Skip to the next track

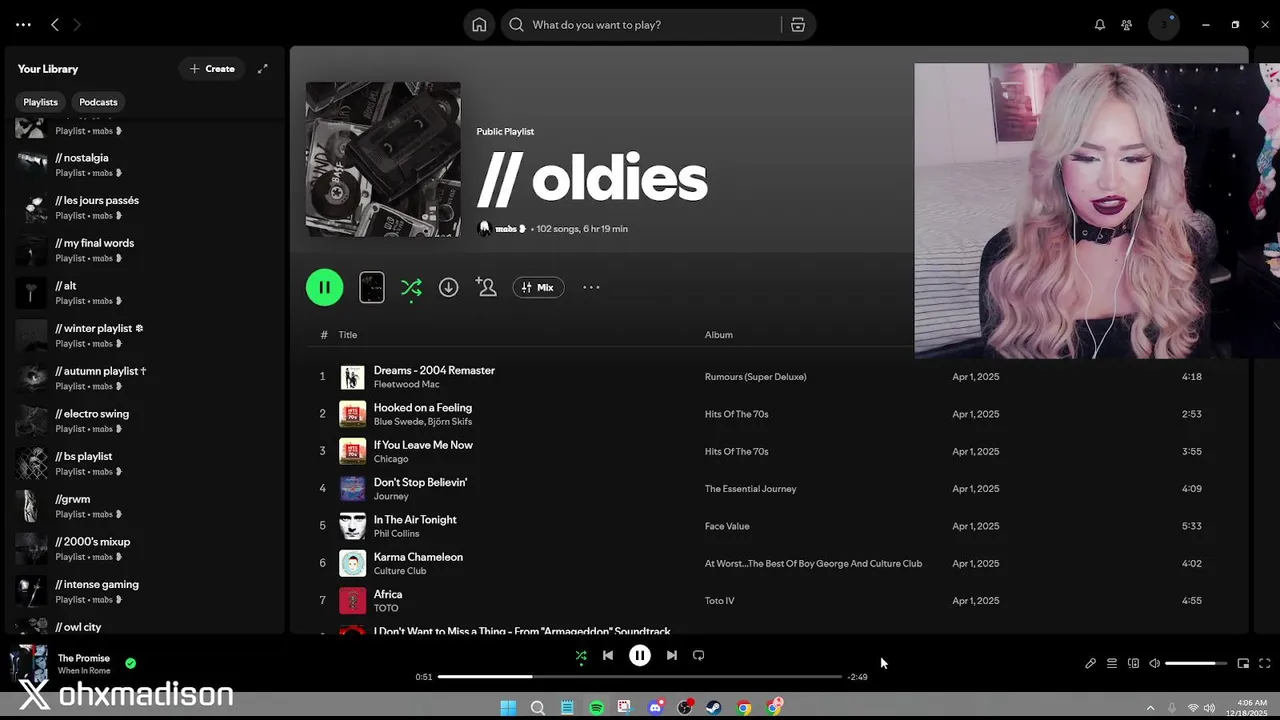click(672, 656)
